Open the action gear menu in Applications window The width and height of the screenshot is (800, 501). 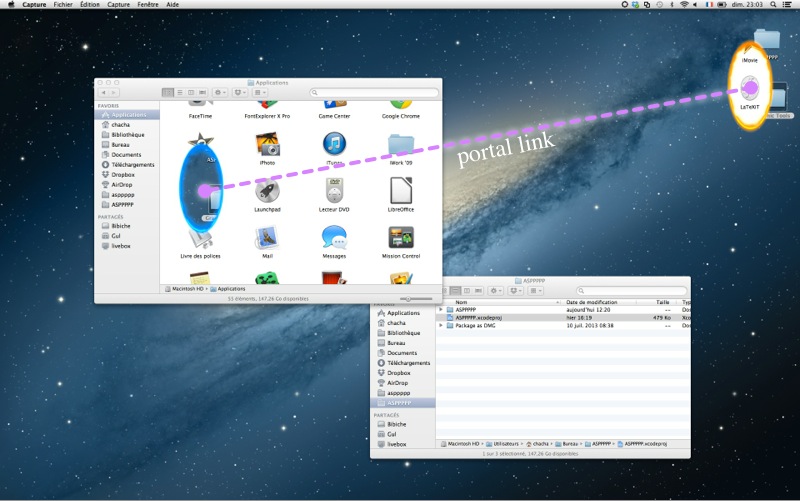click(220, 92)
